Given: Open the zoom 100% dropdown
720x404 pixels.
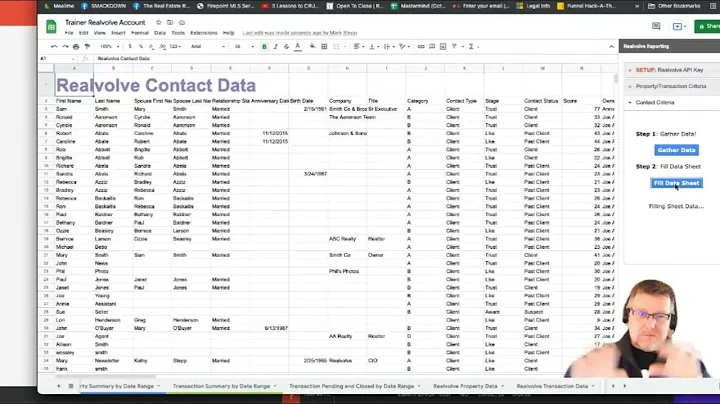Looking at the screenshot, I should tap(109, 46).
